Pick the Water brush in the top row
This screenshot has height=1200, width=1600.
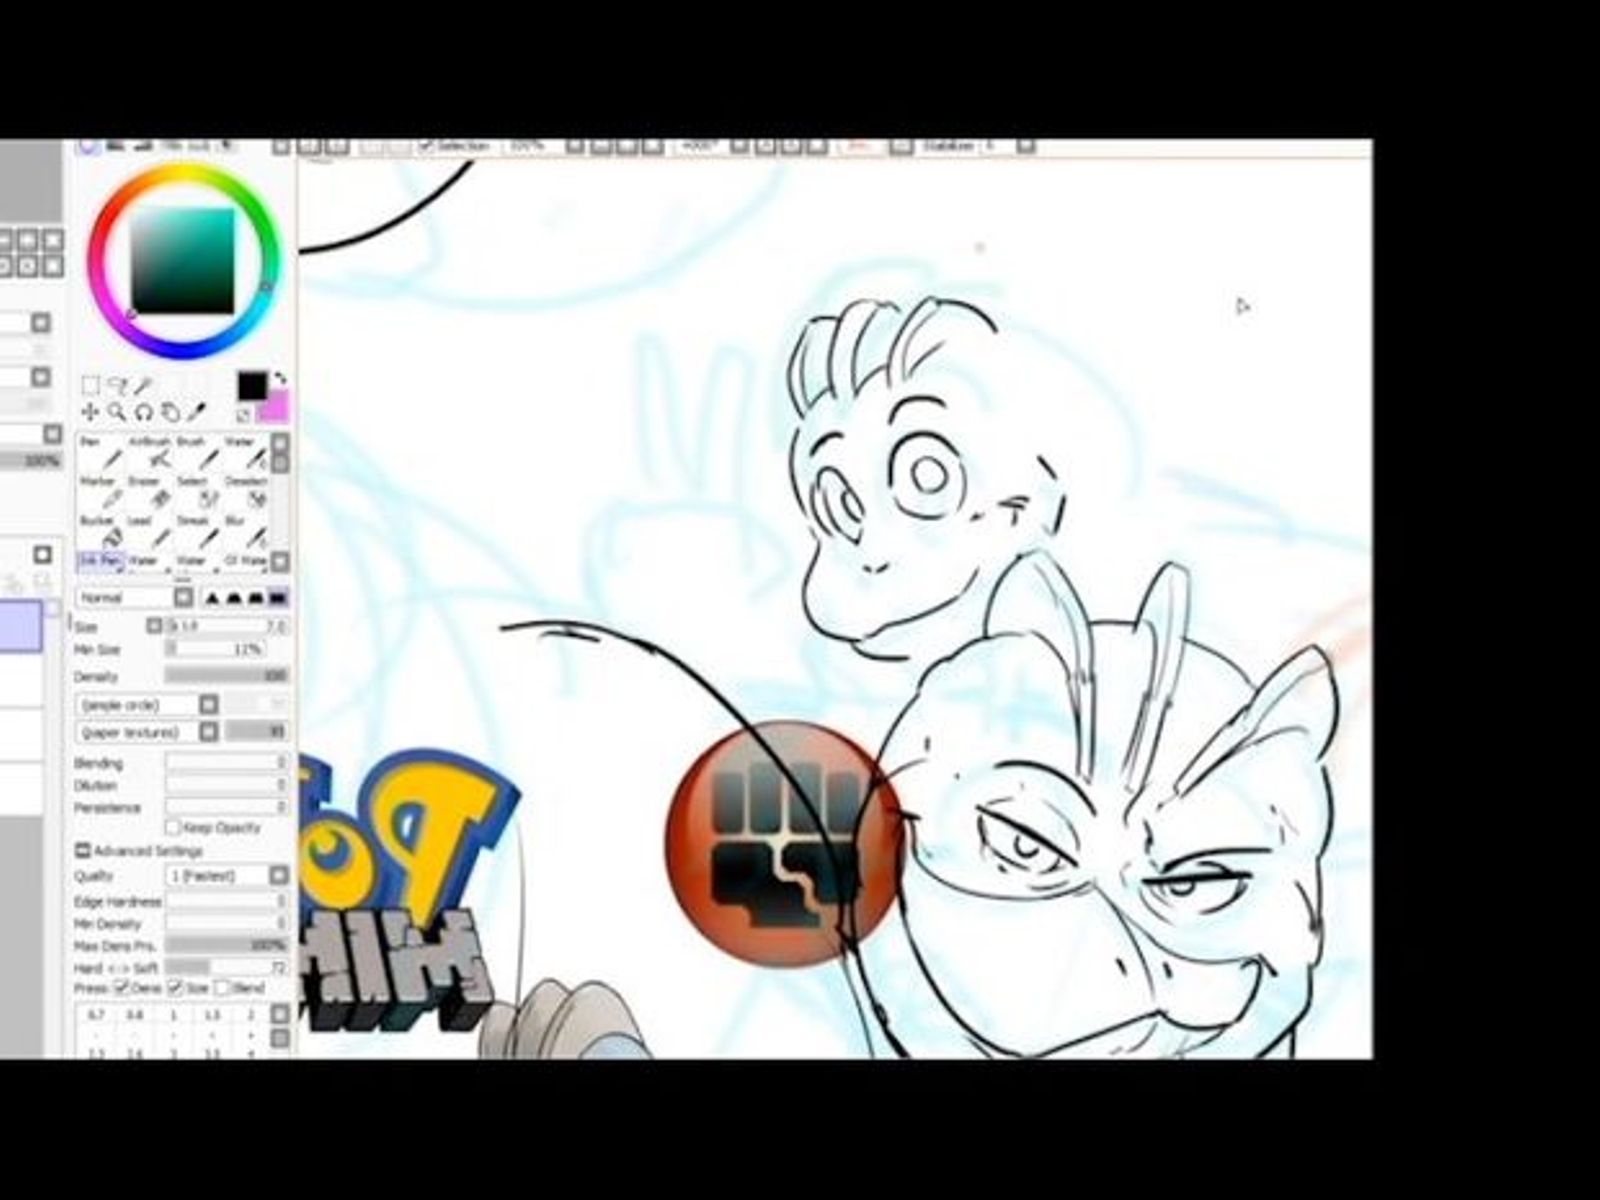[244, 454]
